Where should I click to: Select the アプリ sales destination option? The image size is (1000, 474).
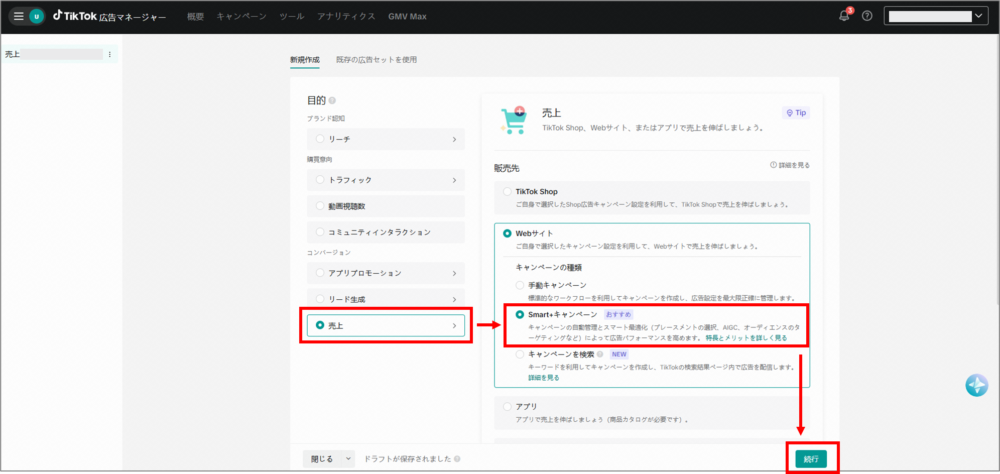coord(508,407)
